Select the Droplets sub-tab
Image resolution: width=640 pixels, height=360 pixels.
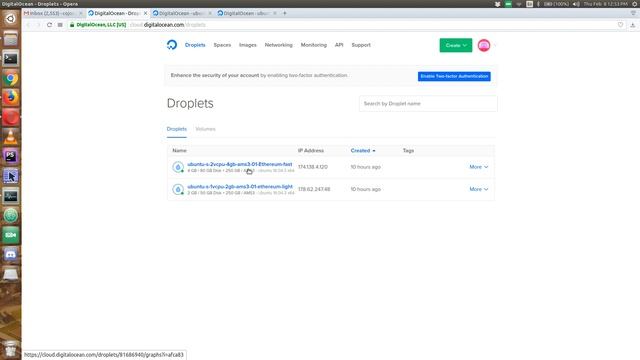176,129
